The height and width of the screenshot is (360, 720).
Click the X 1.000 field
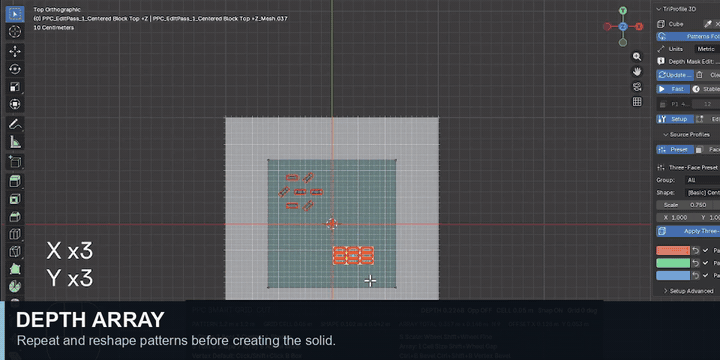pos(675,218)
